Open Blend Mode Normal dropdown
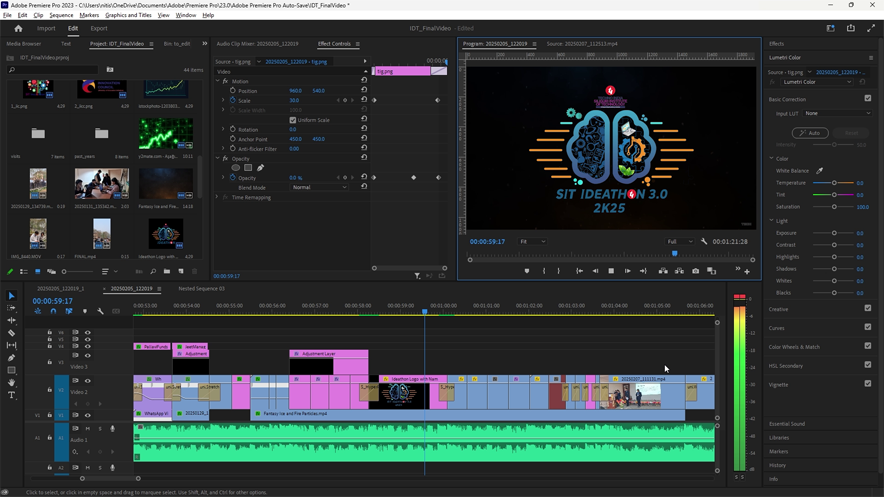The width and height of the screenshot is (884, 497). click(x=319, y=188)
